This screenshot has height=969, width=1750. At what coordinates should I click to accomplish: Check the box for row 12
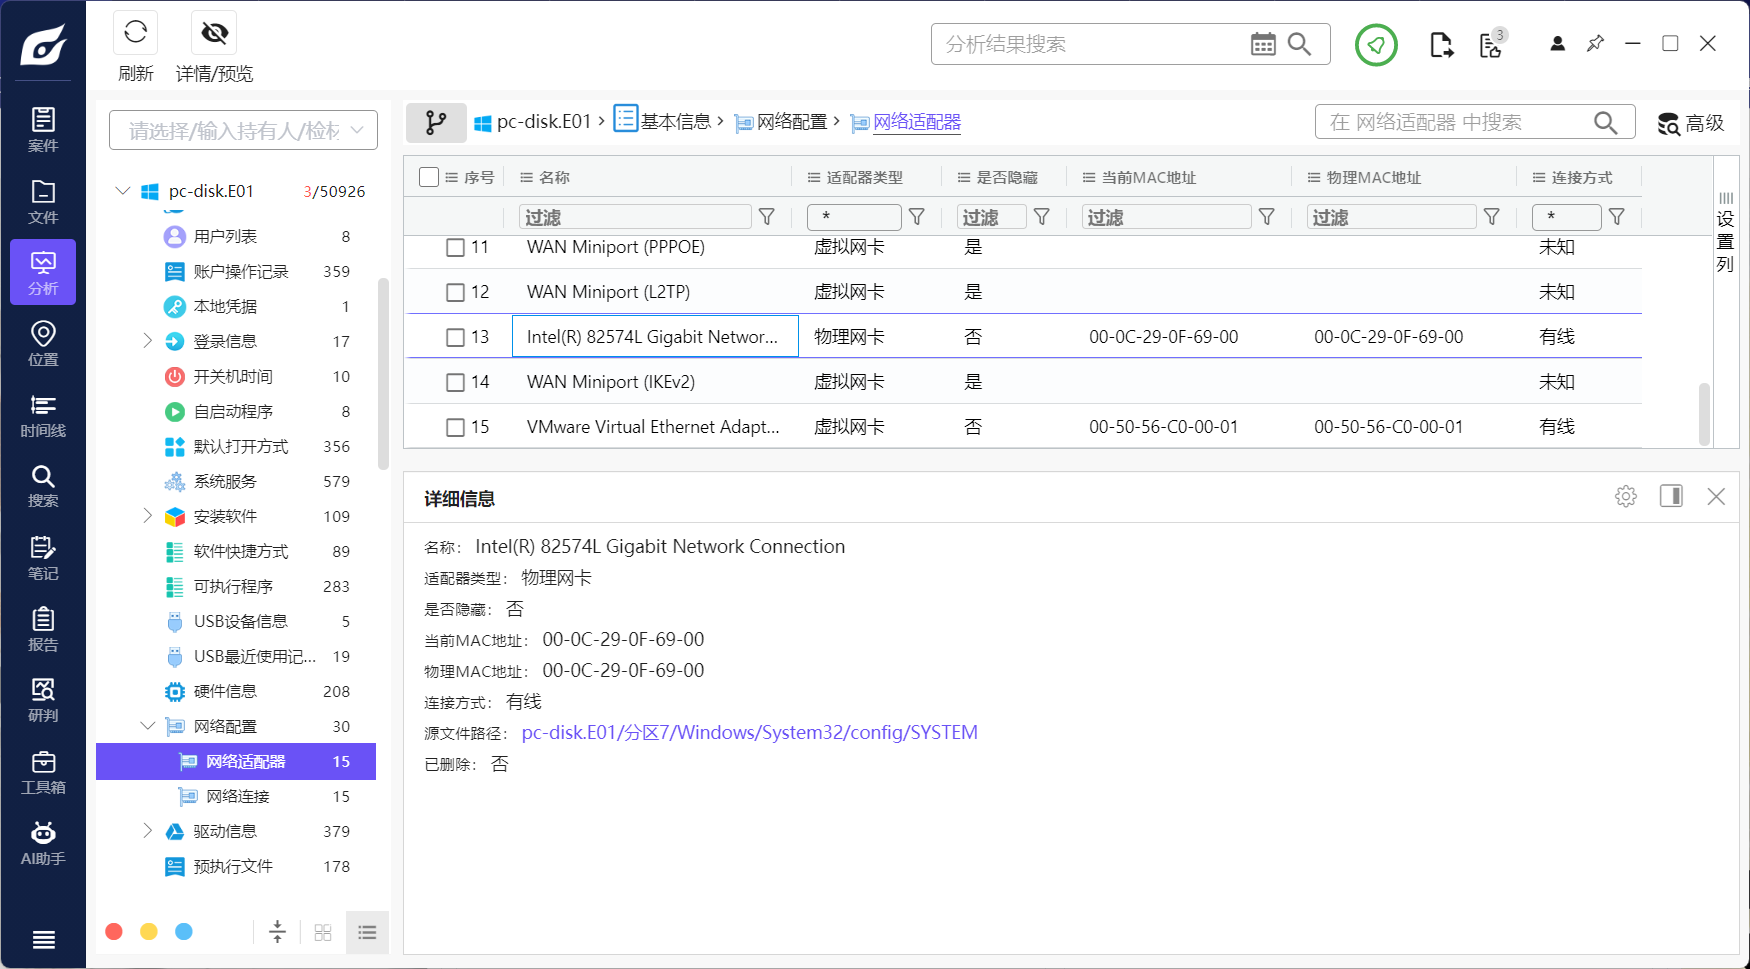click(x=455, y=292)
